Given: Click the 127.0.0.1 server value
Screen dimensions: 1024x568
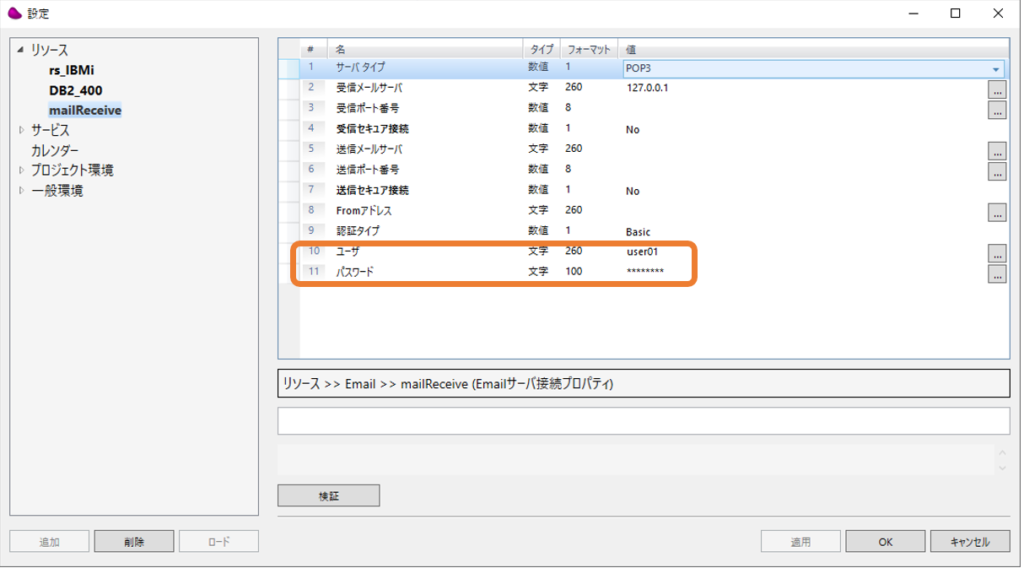Looking at the screenshot, I should coord(647,87).
